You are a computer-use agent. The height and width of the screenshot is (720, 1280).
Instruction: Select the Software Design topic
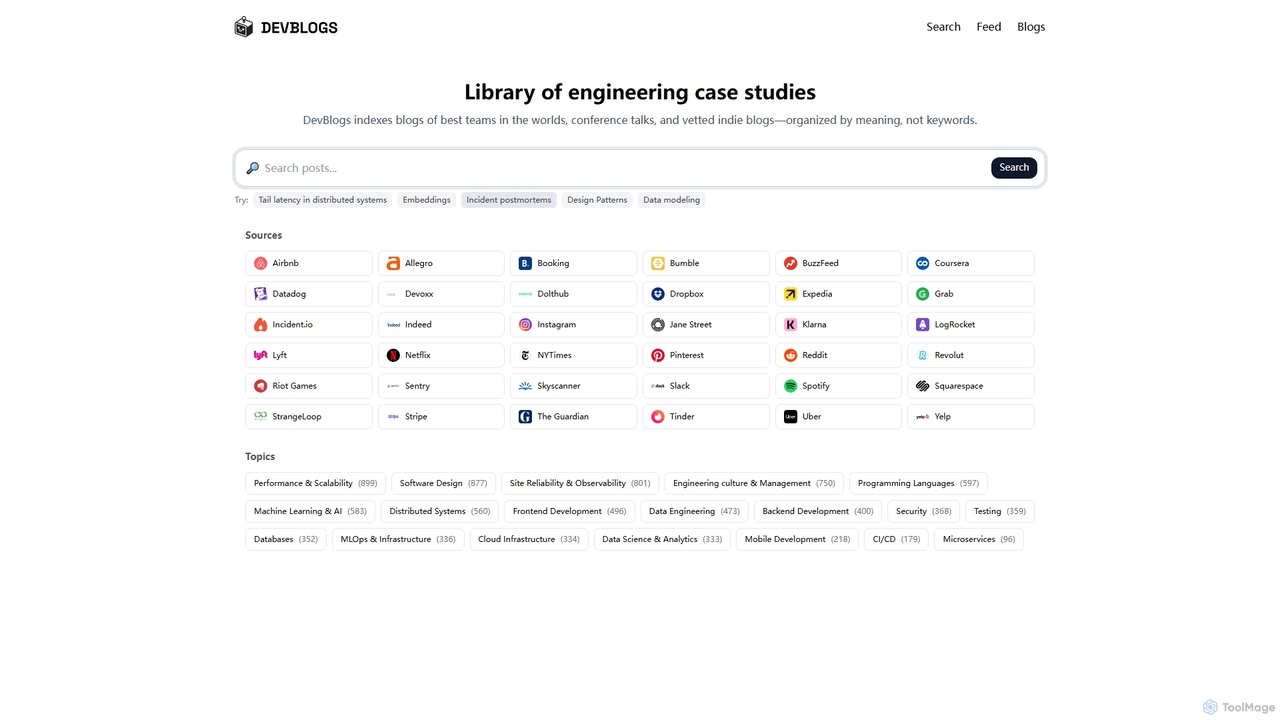[x=444, y=483]
